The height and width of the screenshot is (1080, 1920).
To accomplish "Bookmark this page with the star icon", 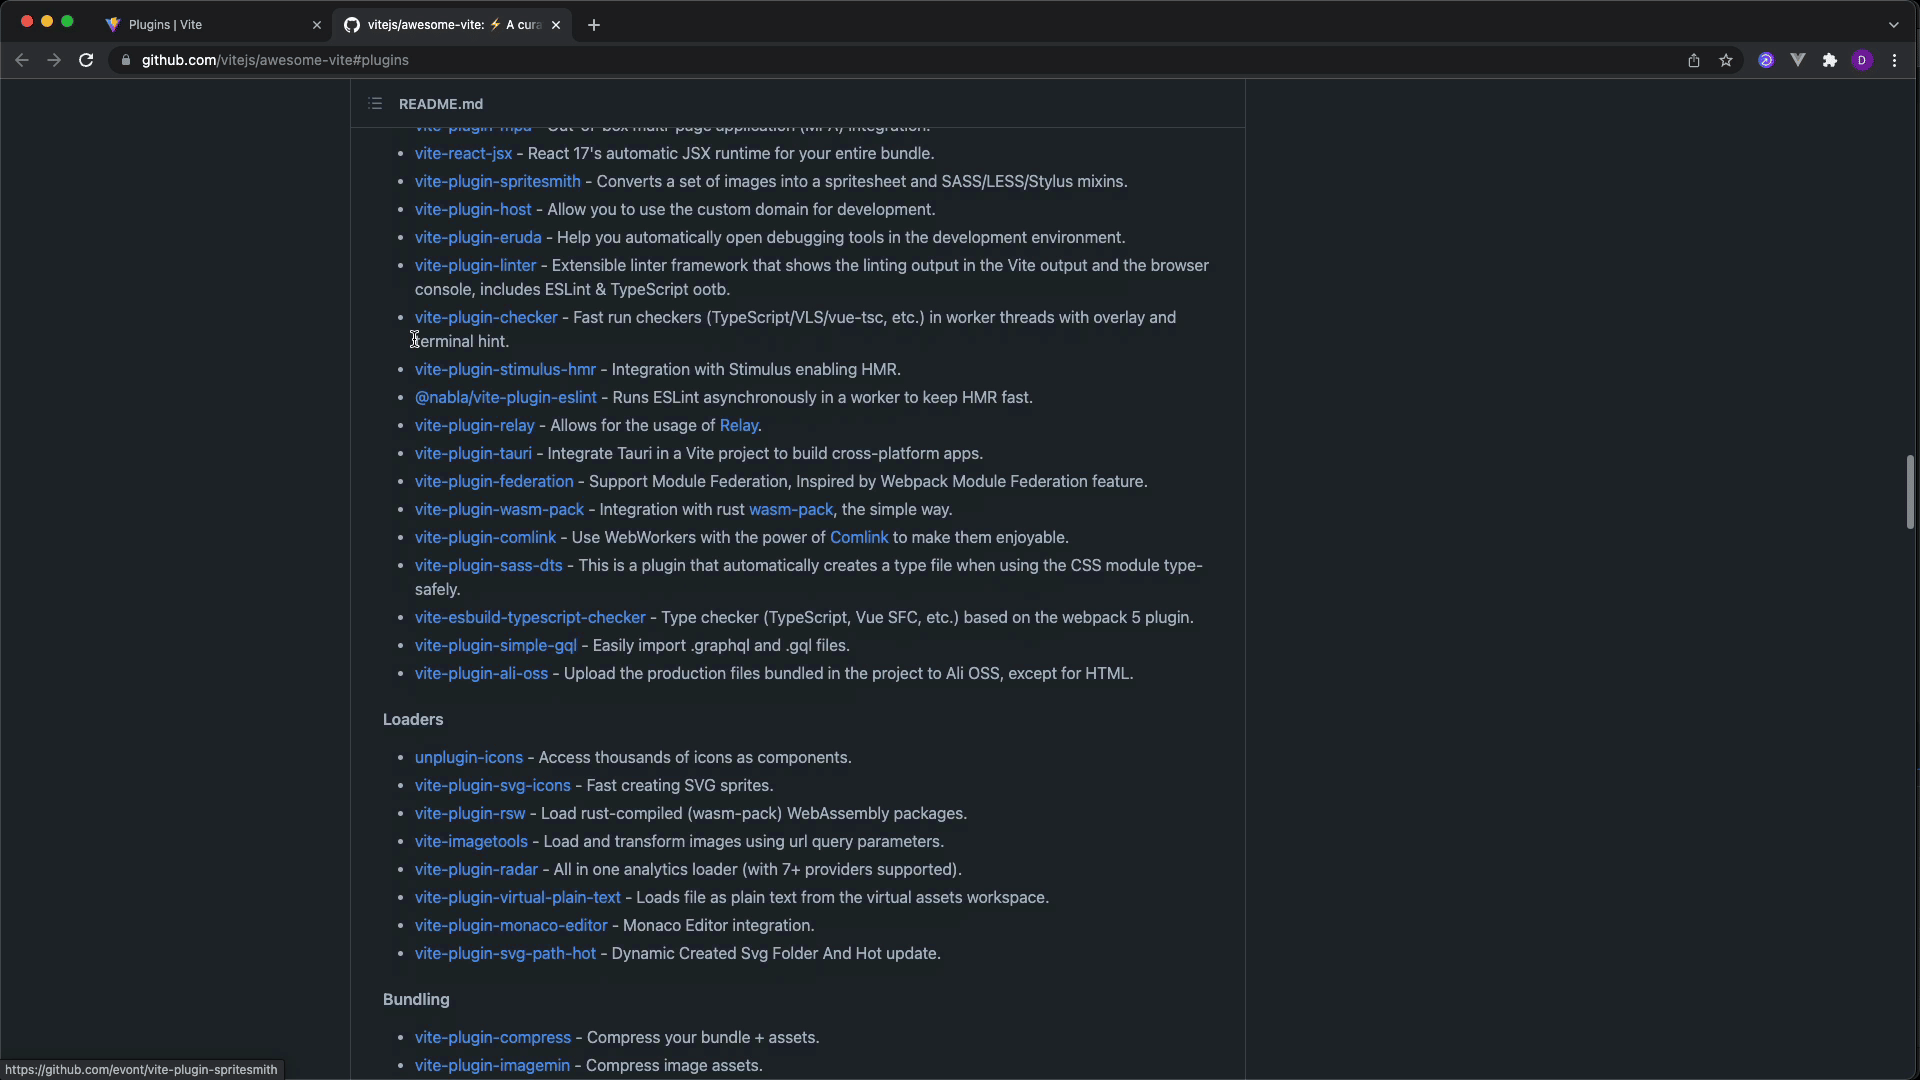I will [x=1726, y=60].
